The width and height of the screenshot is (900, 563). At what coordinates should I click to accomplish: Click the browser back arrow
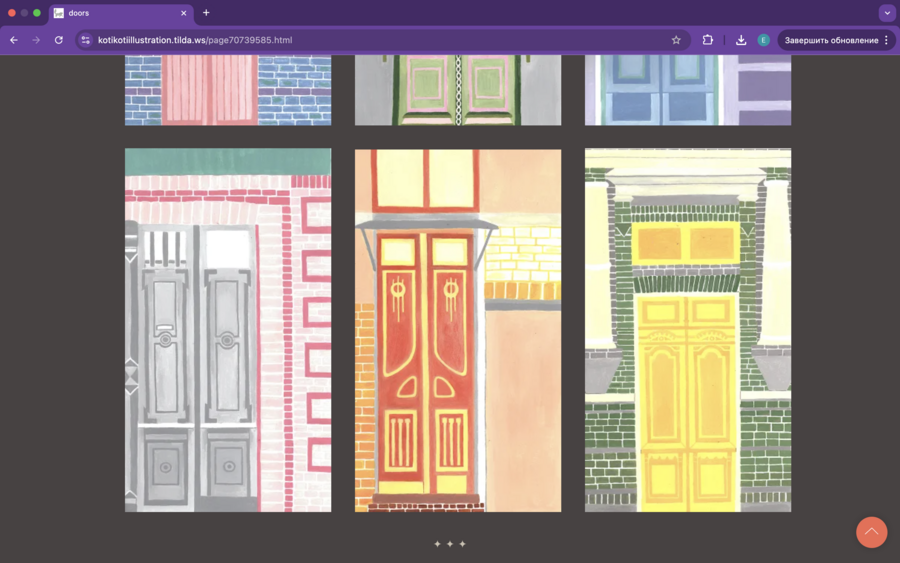(x=14, y=40)
